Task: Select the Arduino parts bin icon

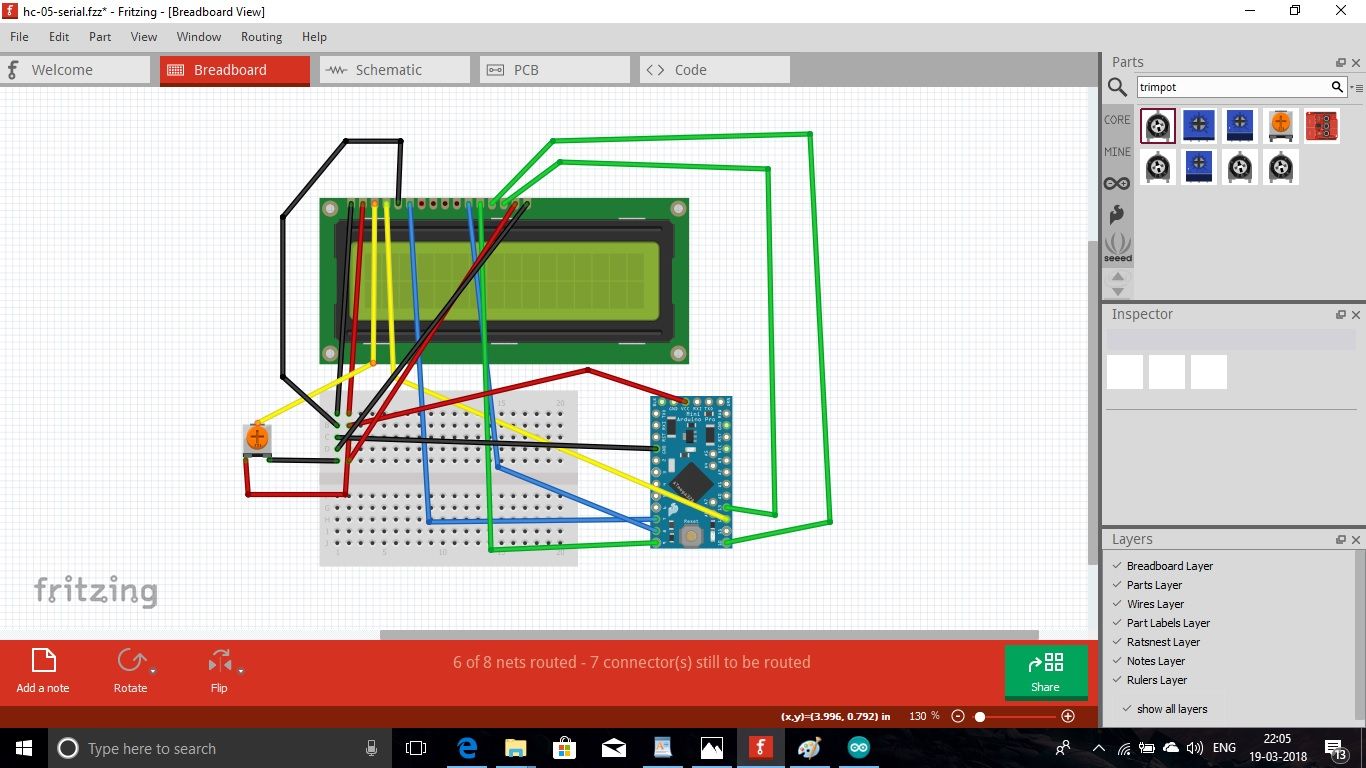Action: (x=1117, y=183)
